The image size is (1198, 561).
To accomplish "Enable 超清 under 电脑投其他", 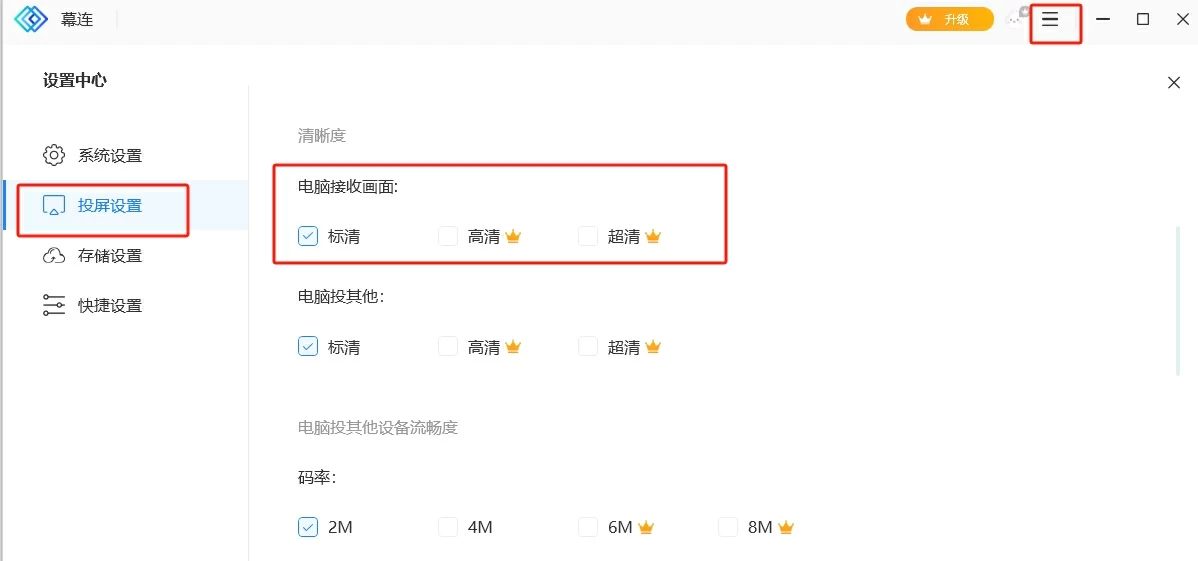I will point(588,346).
